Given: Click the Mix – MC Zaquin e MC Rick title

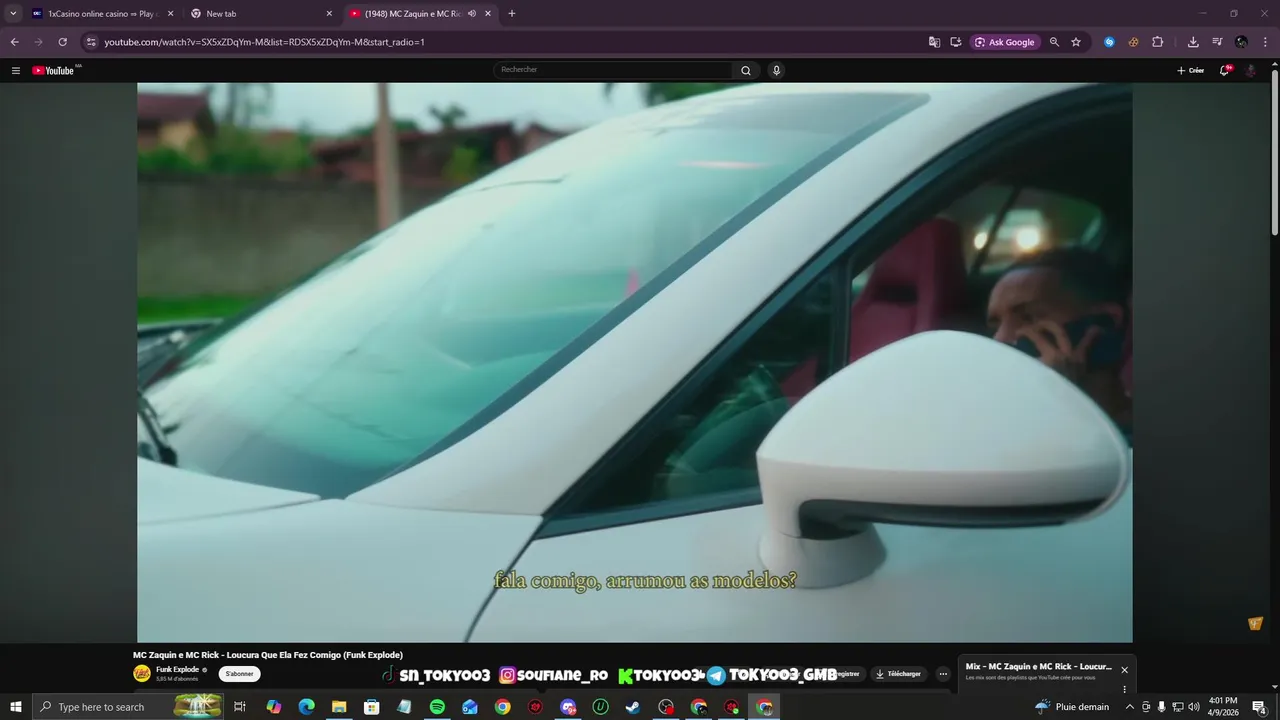Looking at the screenshot, I should point(1038,667).
